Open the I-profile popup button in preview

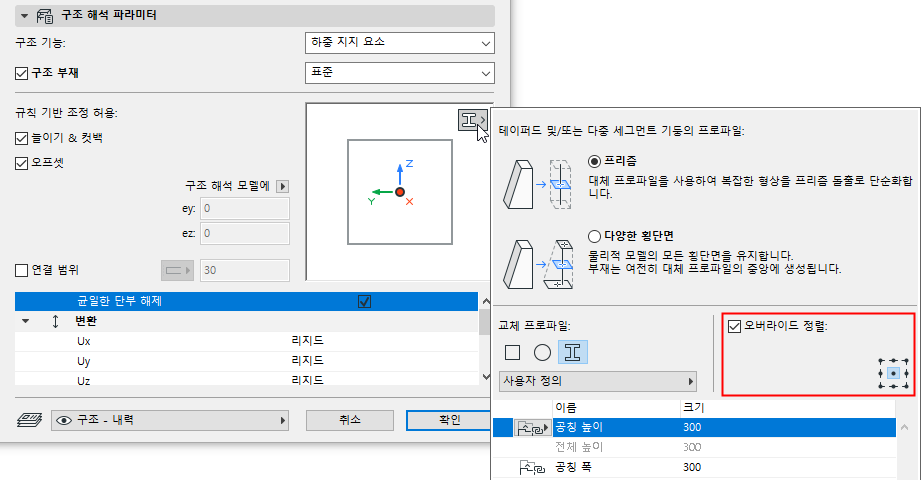473,120
